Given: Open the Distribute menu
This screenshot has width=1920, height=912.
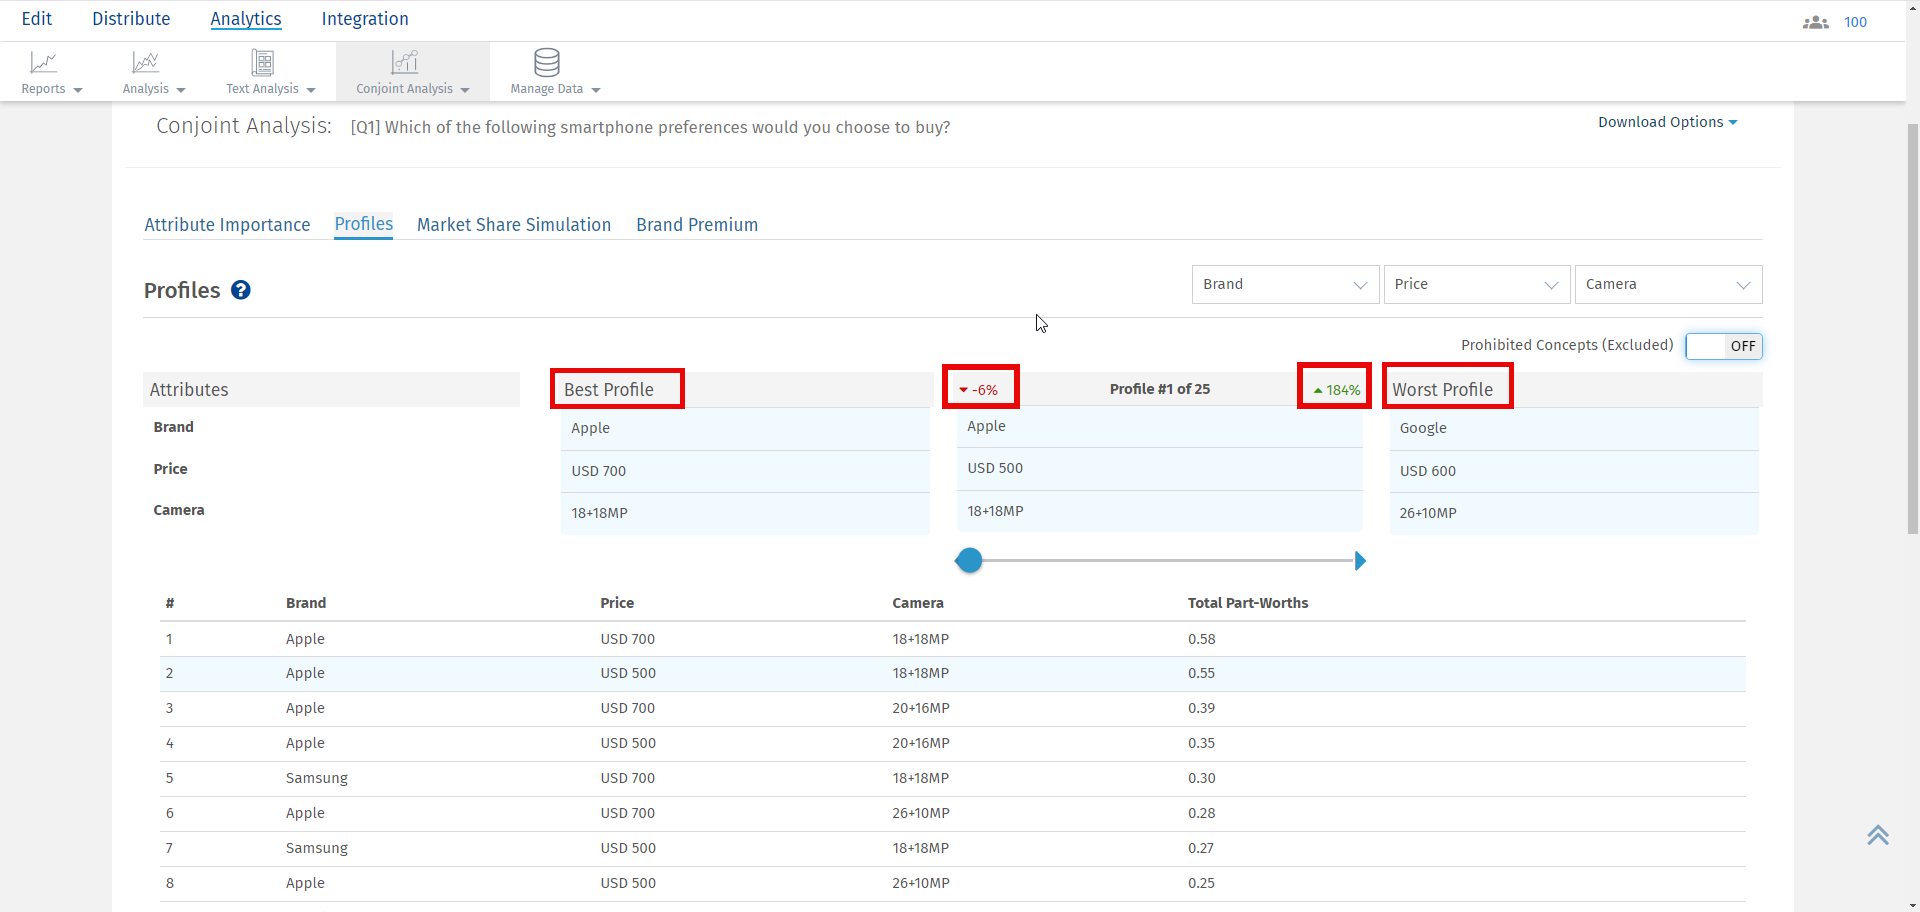Looking at the screenshot, I should [131, 19].
